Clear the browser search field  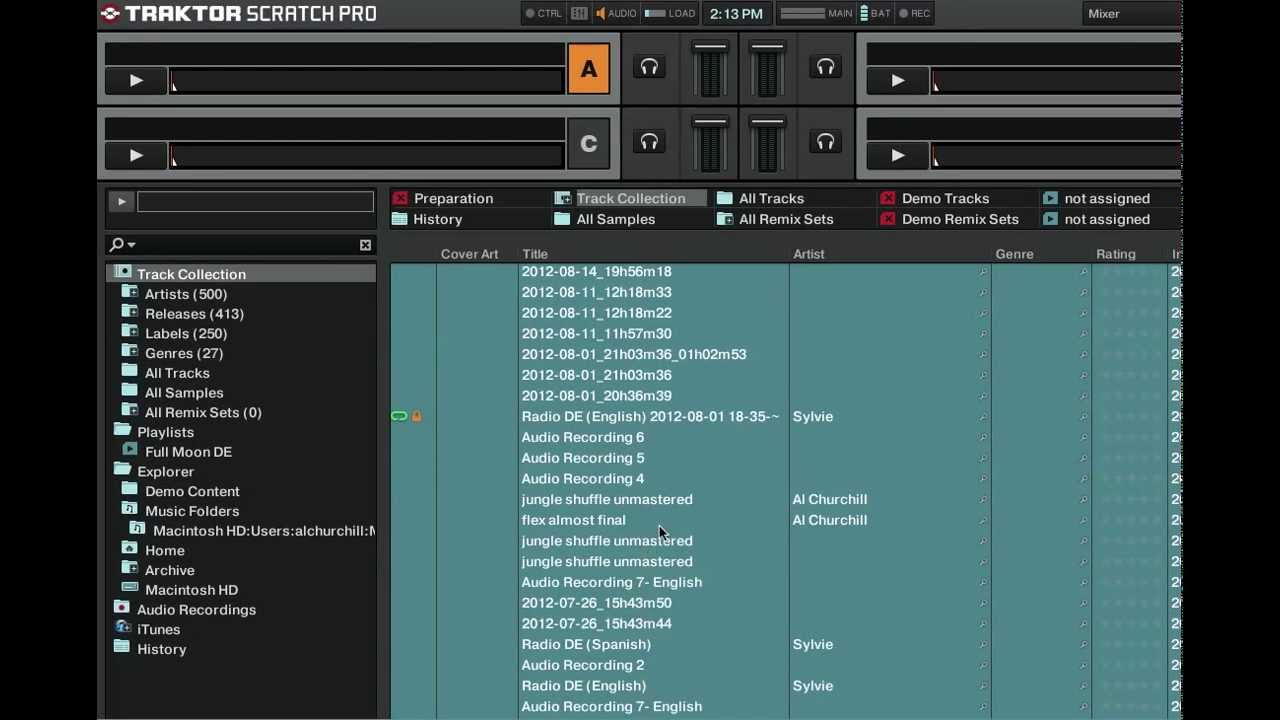tap(365, 245)
